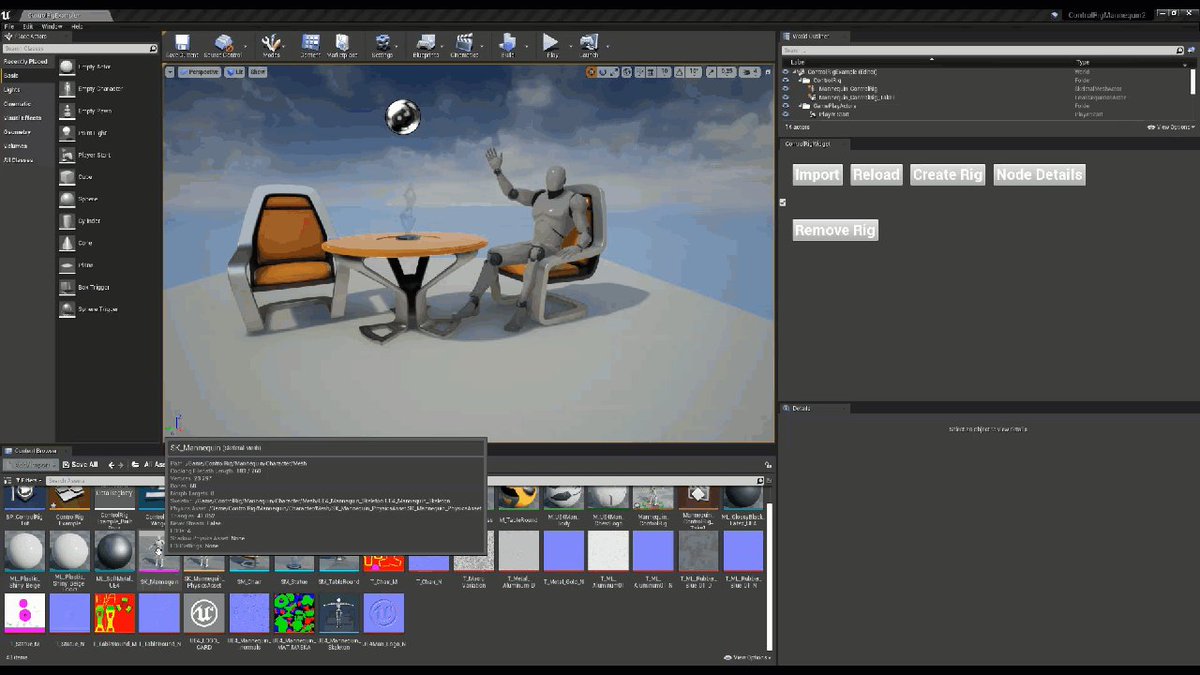Open the Marketplace toolbar button
1200x675 pixels.
coord(343,45)
